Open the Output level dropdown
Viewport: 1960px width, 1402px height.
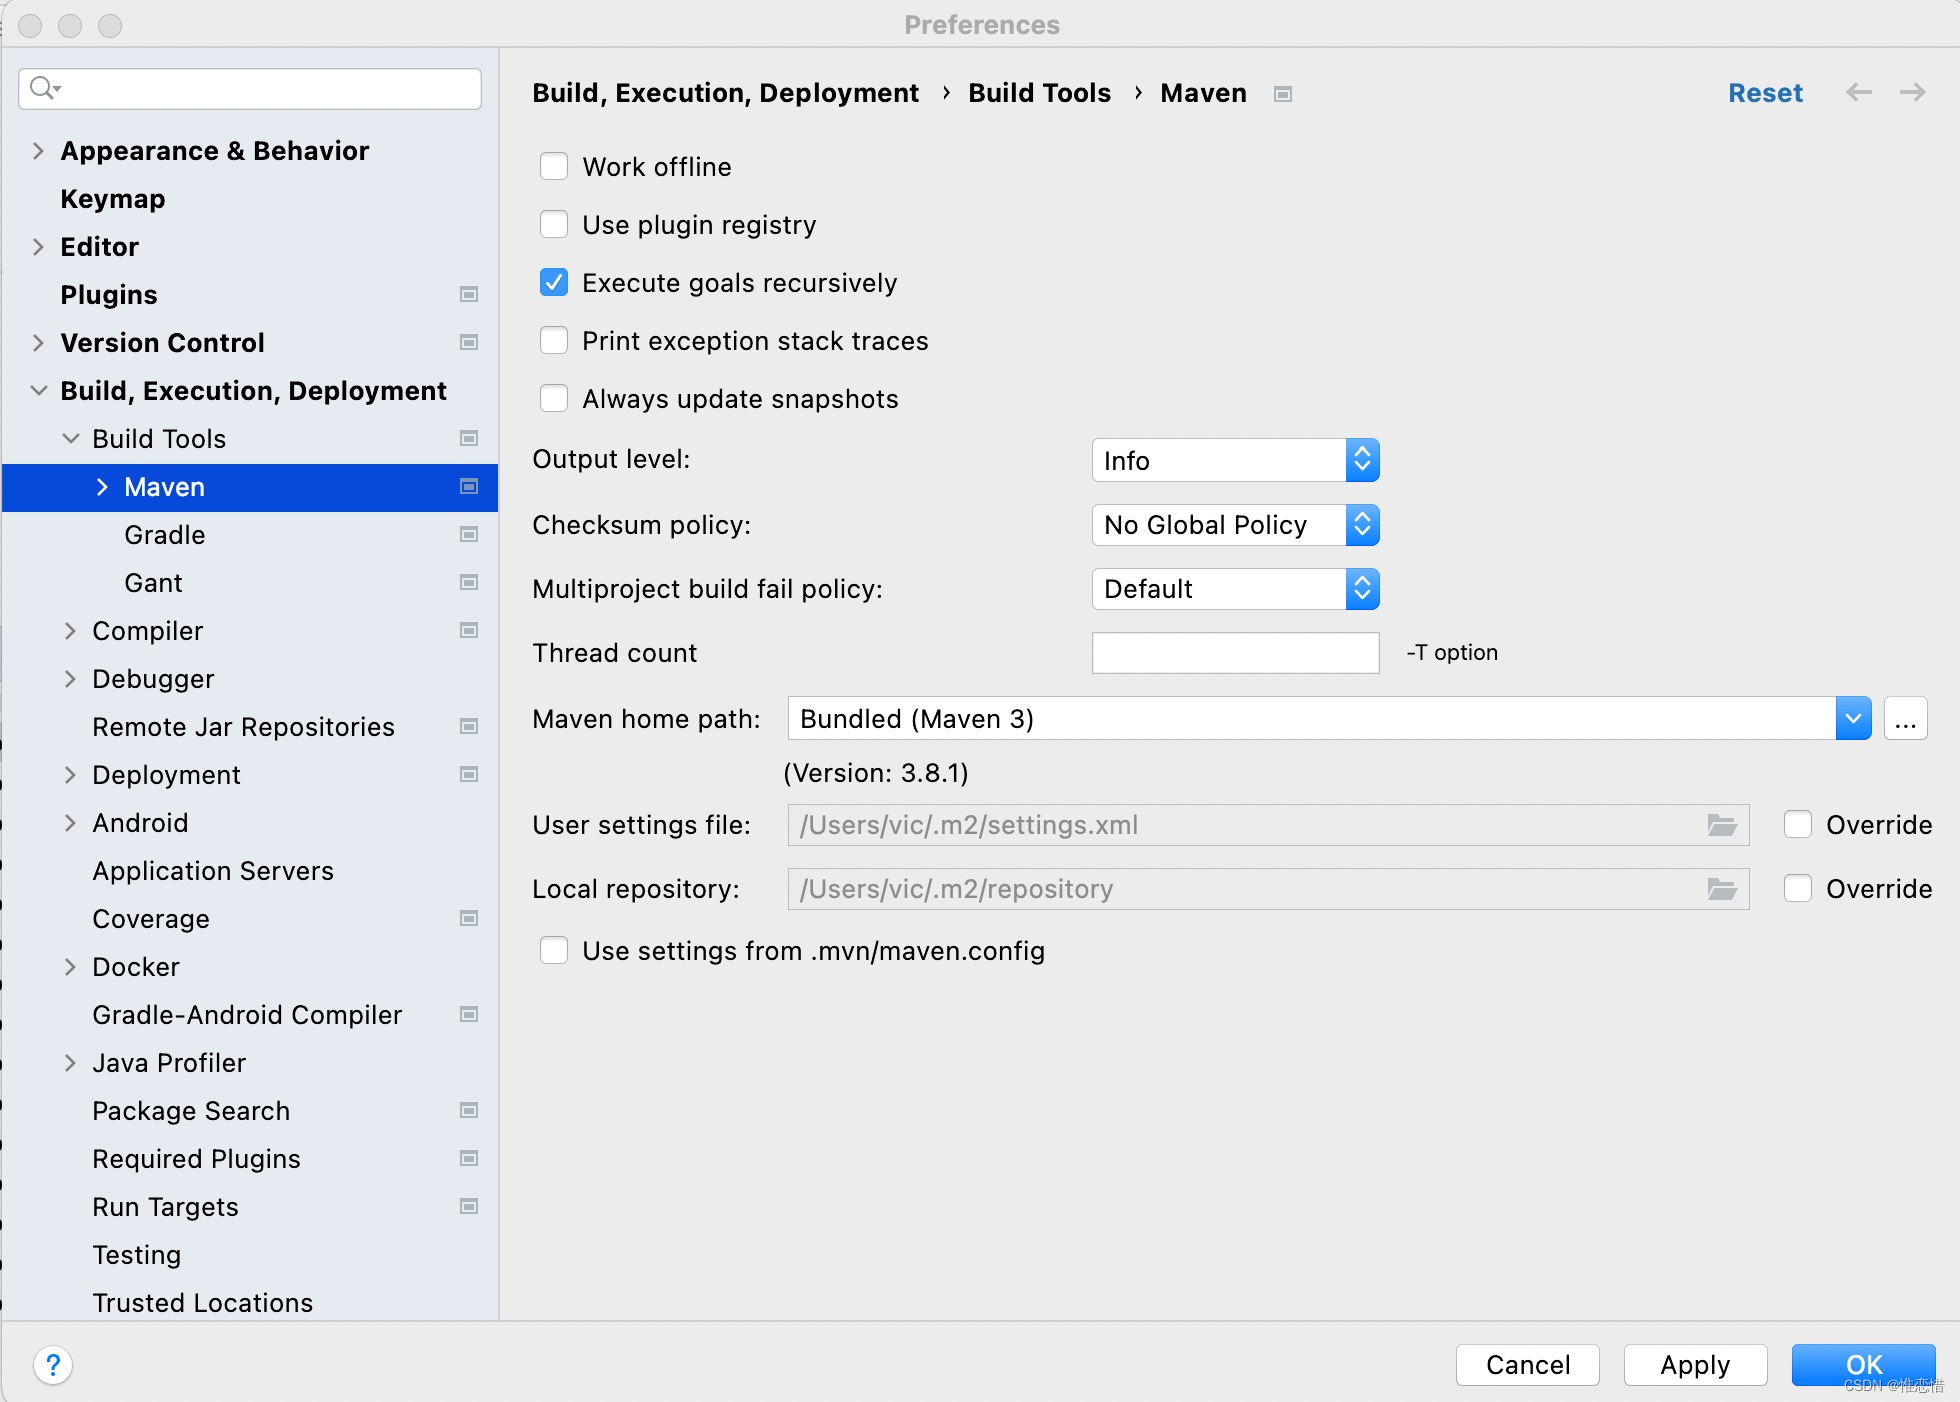tap(1235, 461)
